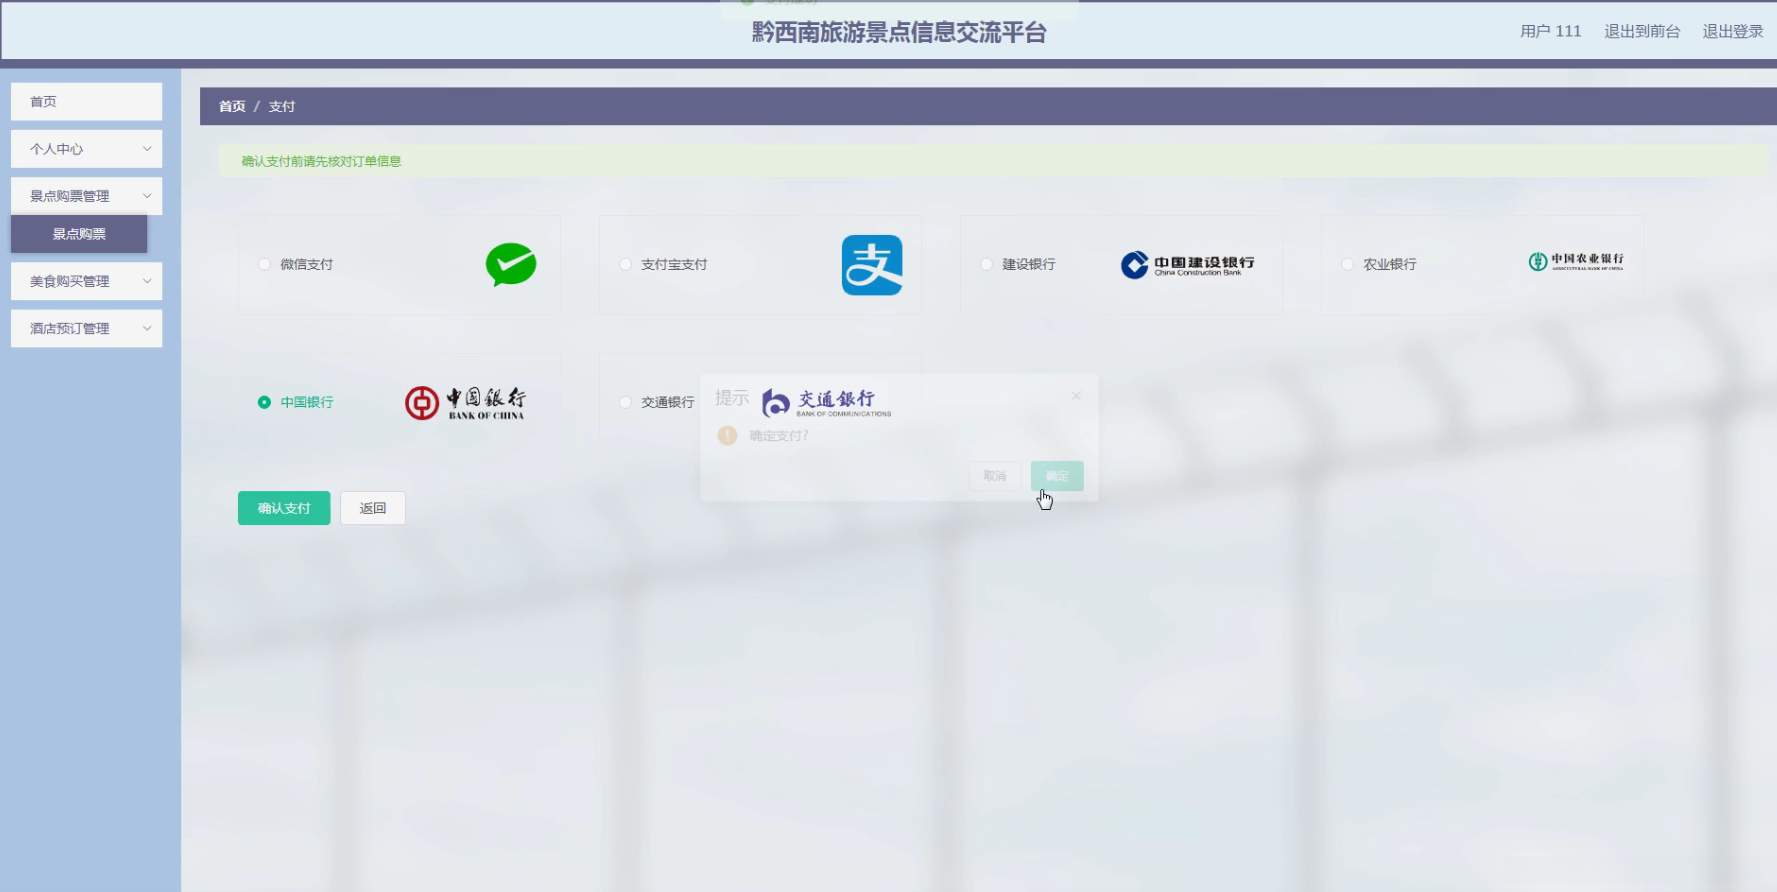The height and width of the screenshot is (892, 1777).
Task: Click the 交通银行 label text
Action: coord(668,402)
